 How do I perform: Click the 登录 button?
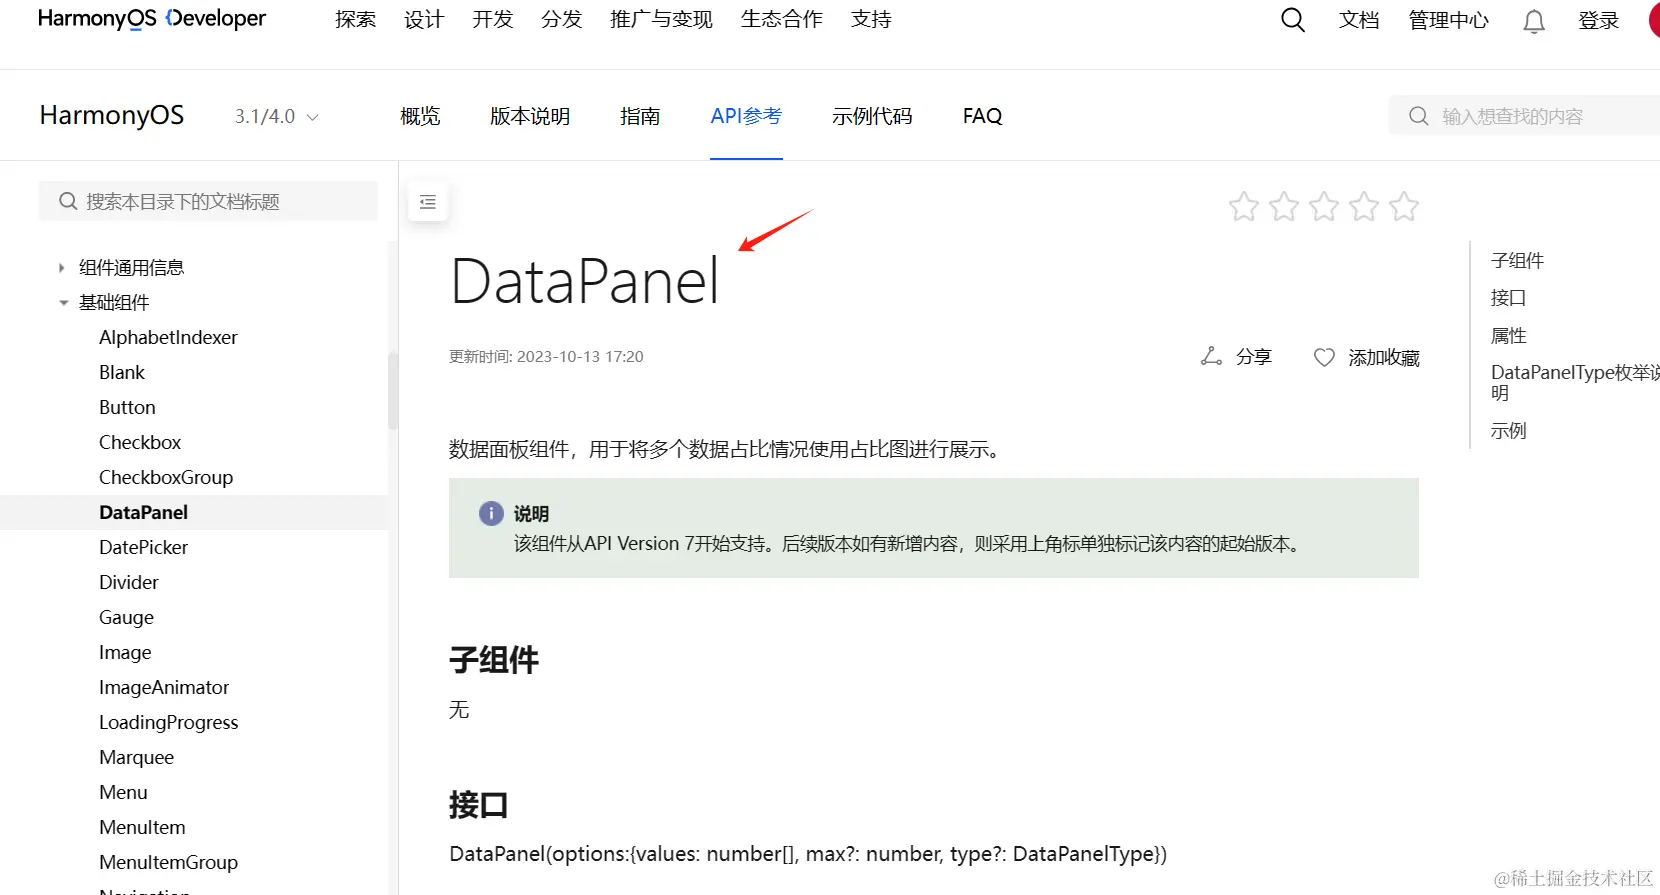[x=1598, y=20]
